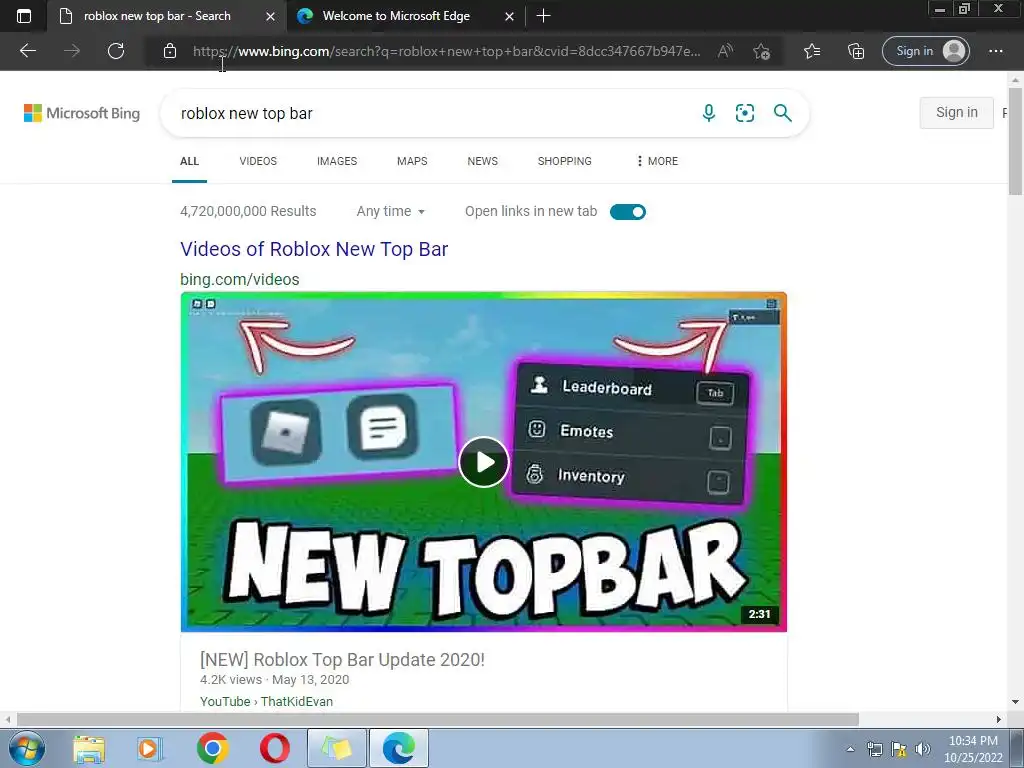Reload the page with the refresh icon
The width and height of the screenshot is (1024, 768).
tap(116, 51)
